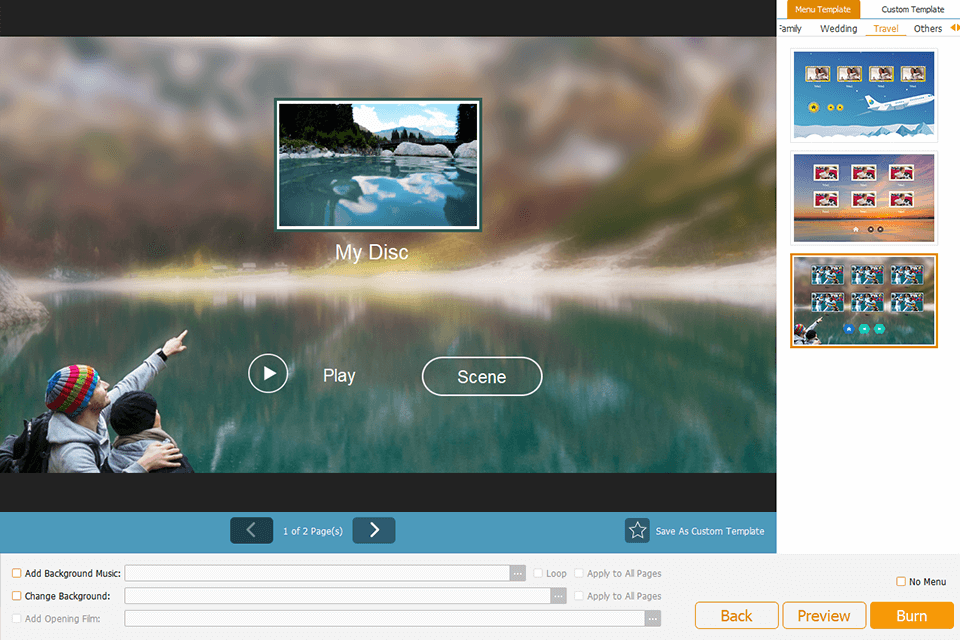Open the browse icon for background music
960x640 pixels.
(x=518, y=572)
